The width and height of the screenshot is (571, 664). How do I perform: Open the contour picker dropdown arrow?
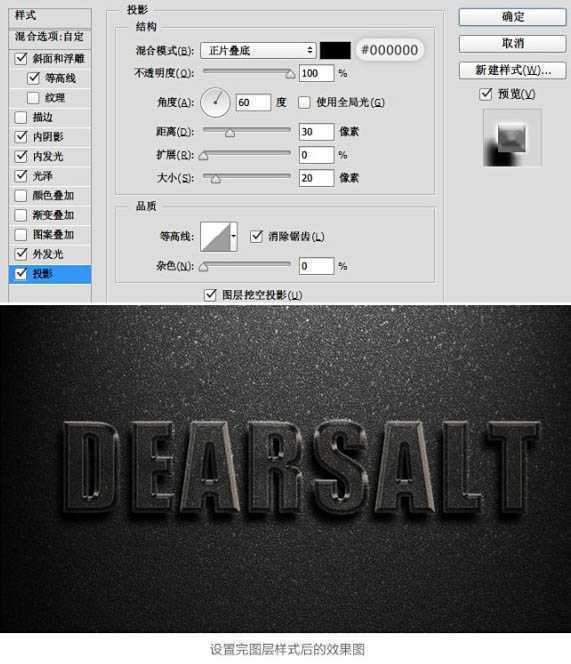tap(233, 236)
